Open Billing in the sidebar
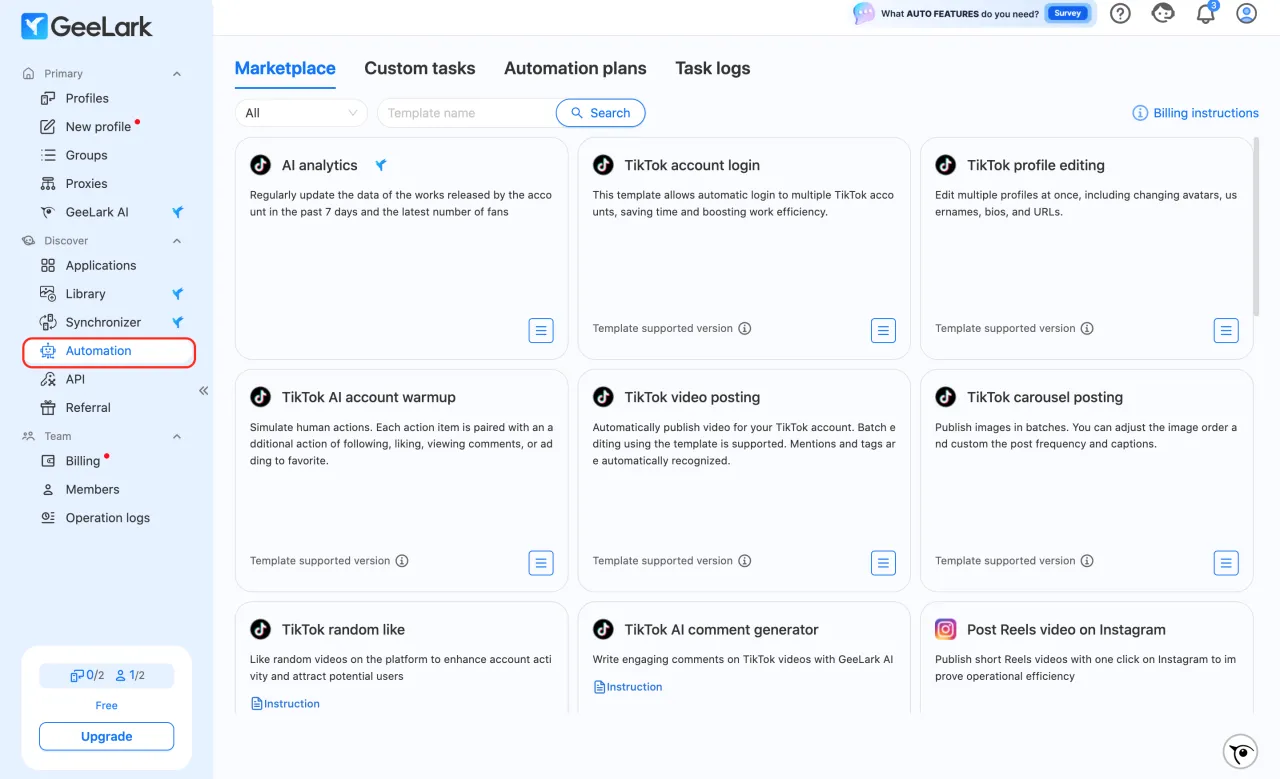The image size is (1280, 779). (x=83, y=461)
